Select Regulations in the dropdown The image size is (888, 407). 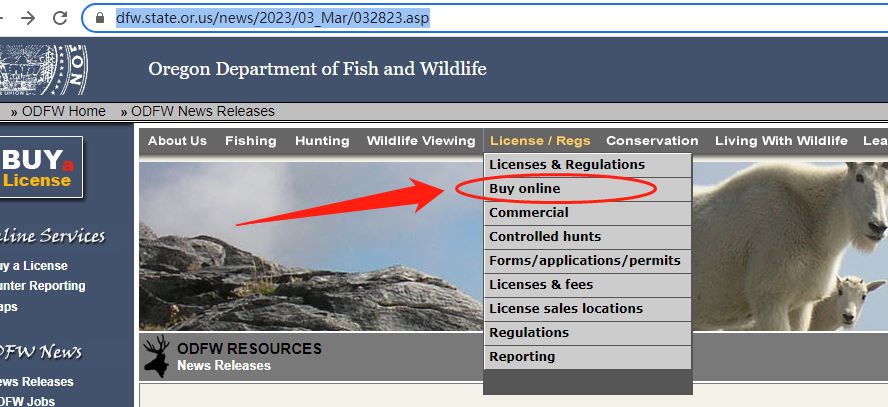[x=529, y=333]
